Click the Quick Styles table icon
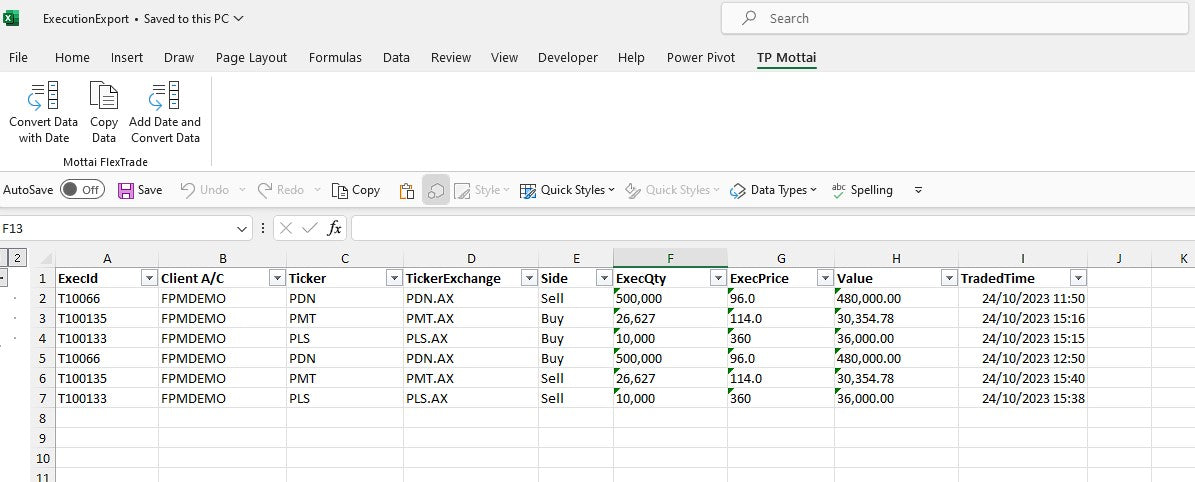The width and height of the screenshot is (1195, 482). coord(527,191)
